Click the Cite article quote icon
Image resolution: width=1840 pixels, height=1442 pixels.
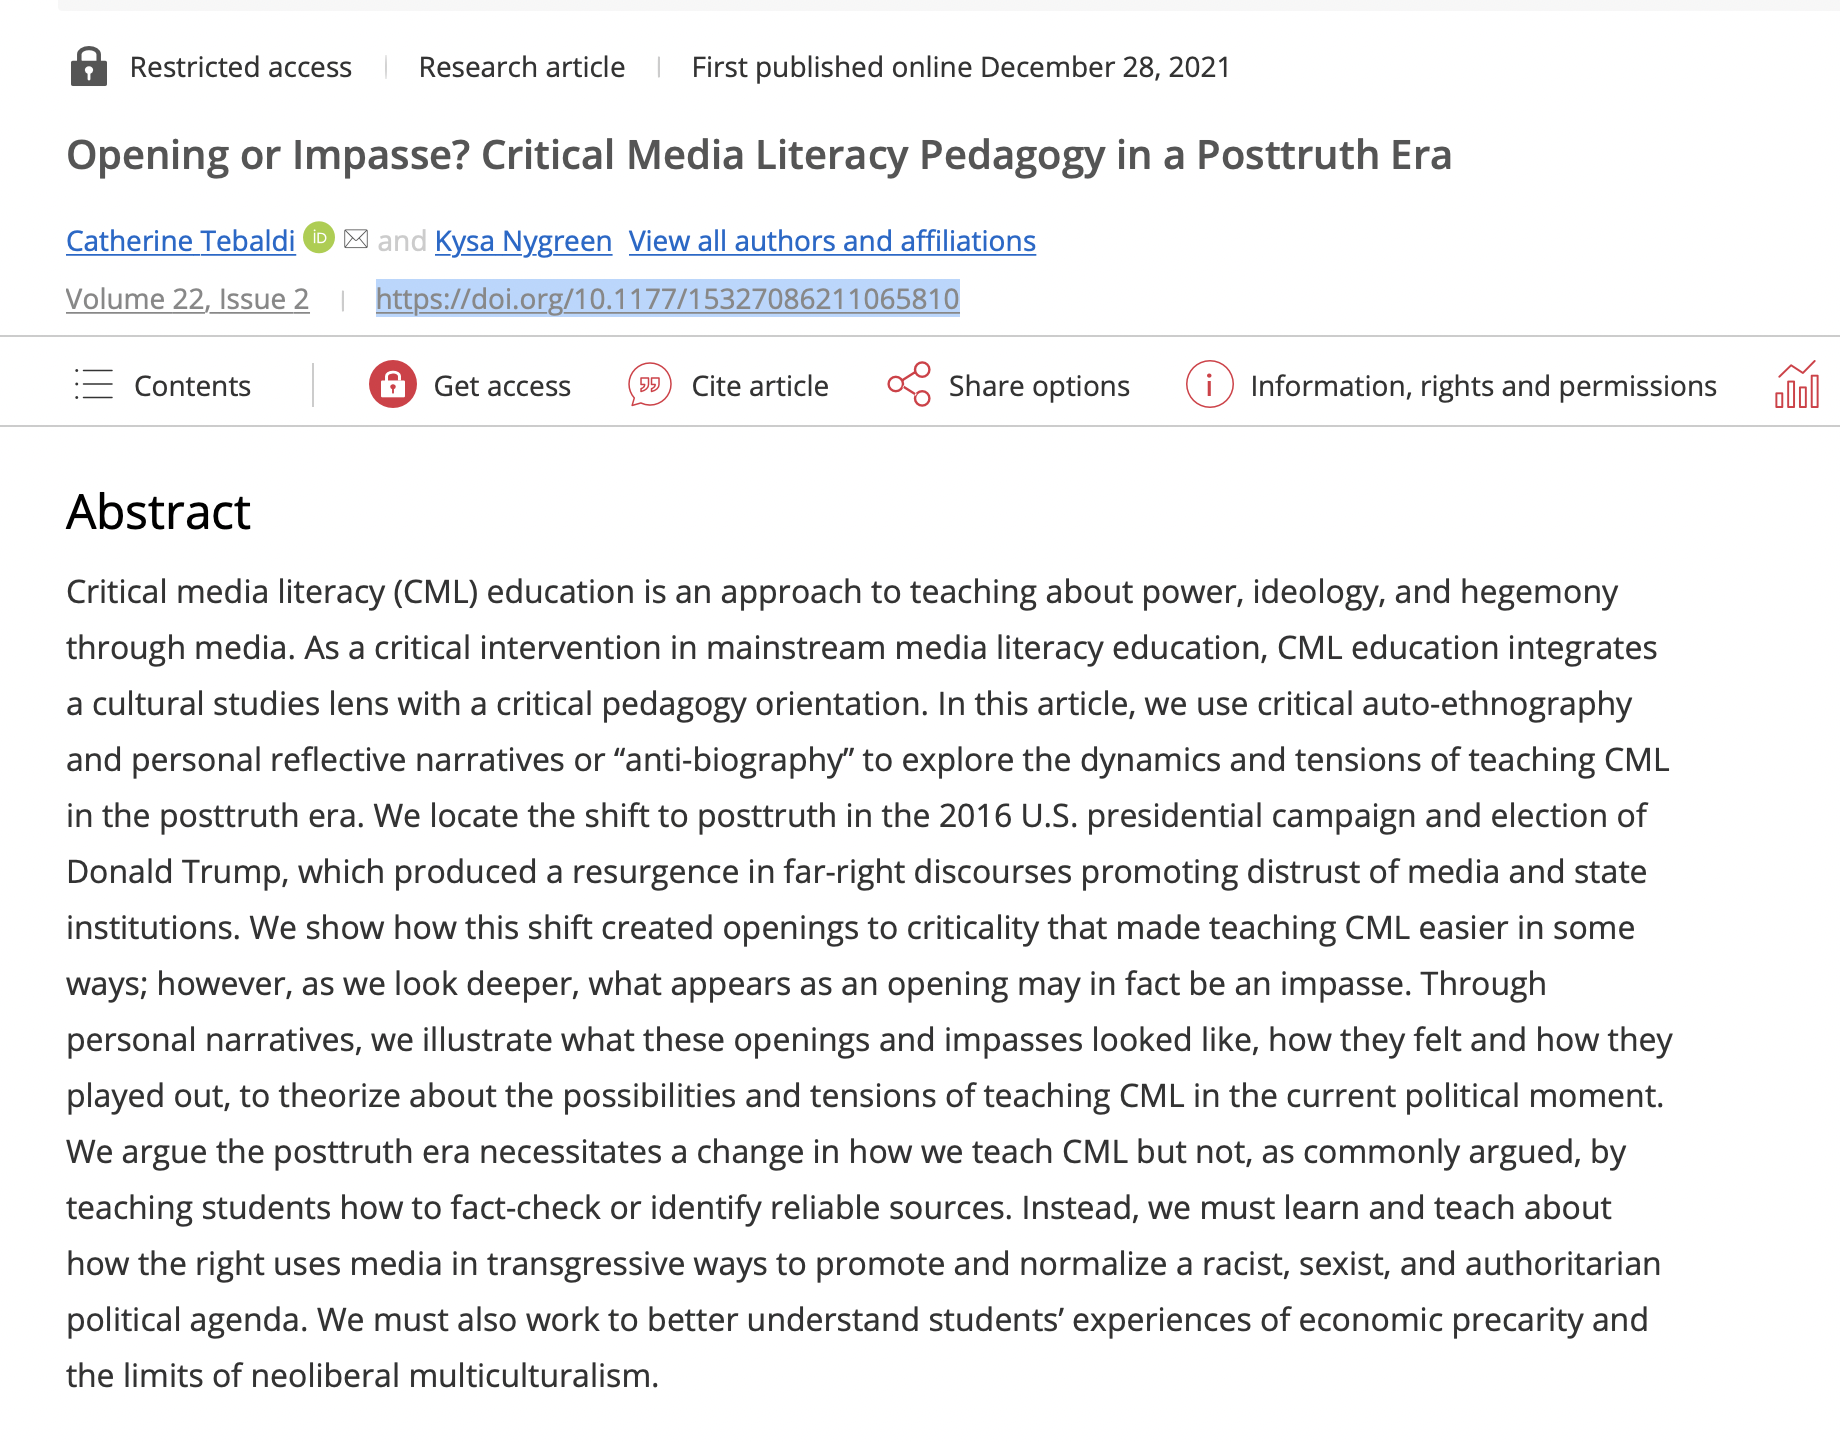click(650, 385)
